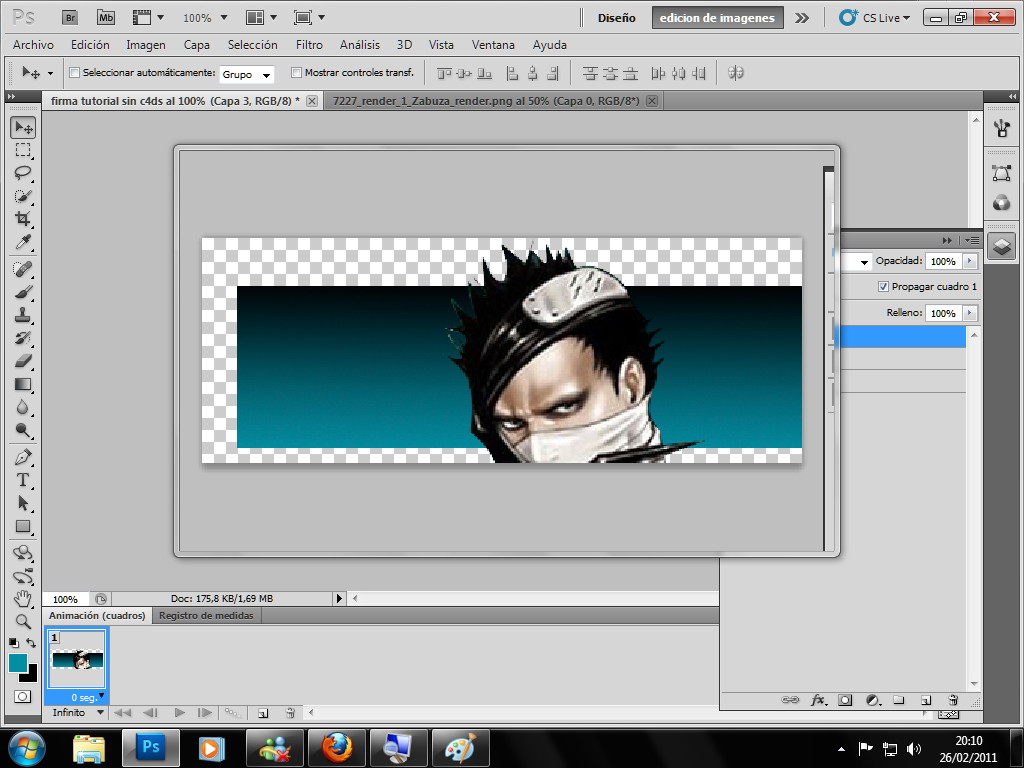Open the Archivo menu
1024x768 pixels.
pyautogui.click(x=33, y=44)
